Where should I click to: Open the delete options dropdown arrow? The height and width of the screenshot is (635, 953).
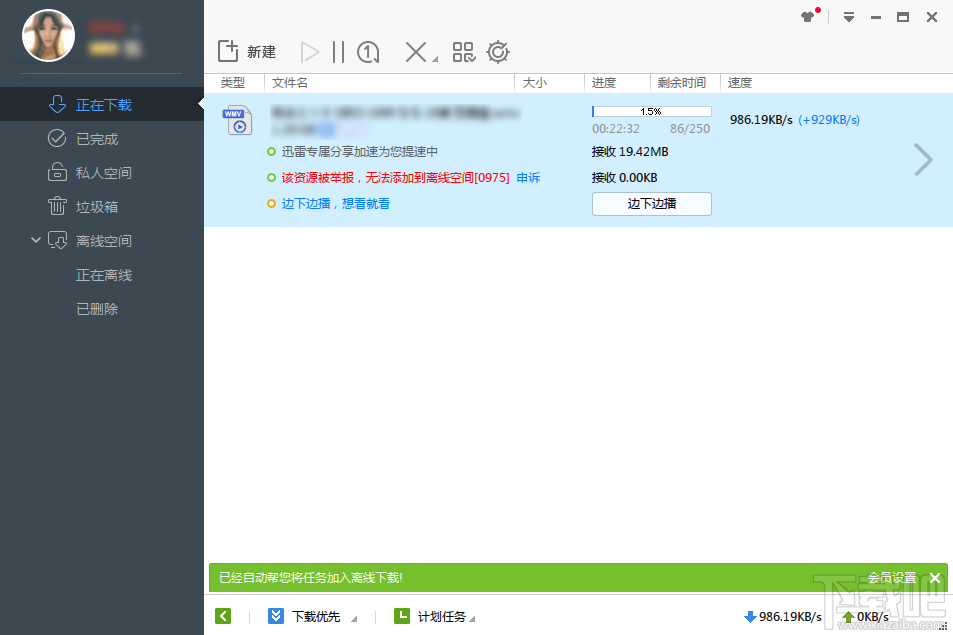435,59
